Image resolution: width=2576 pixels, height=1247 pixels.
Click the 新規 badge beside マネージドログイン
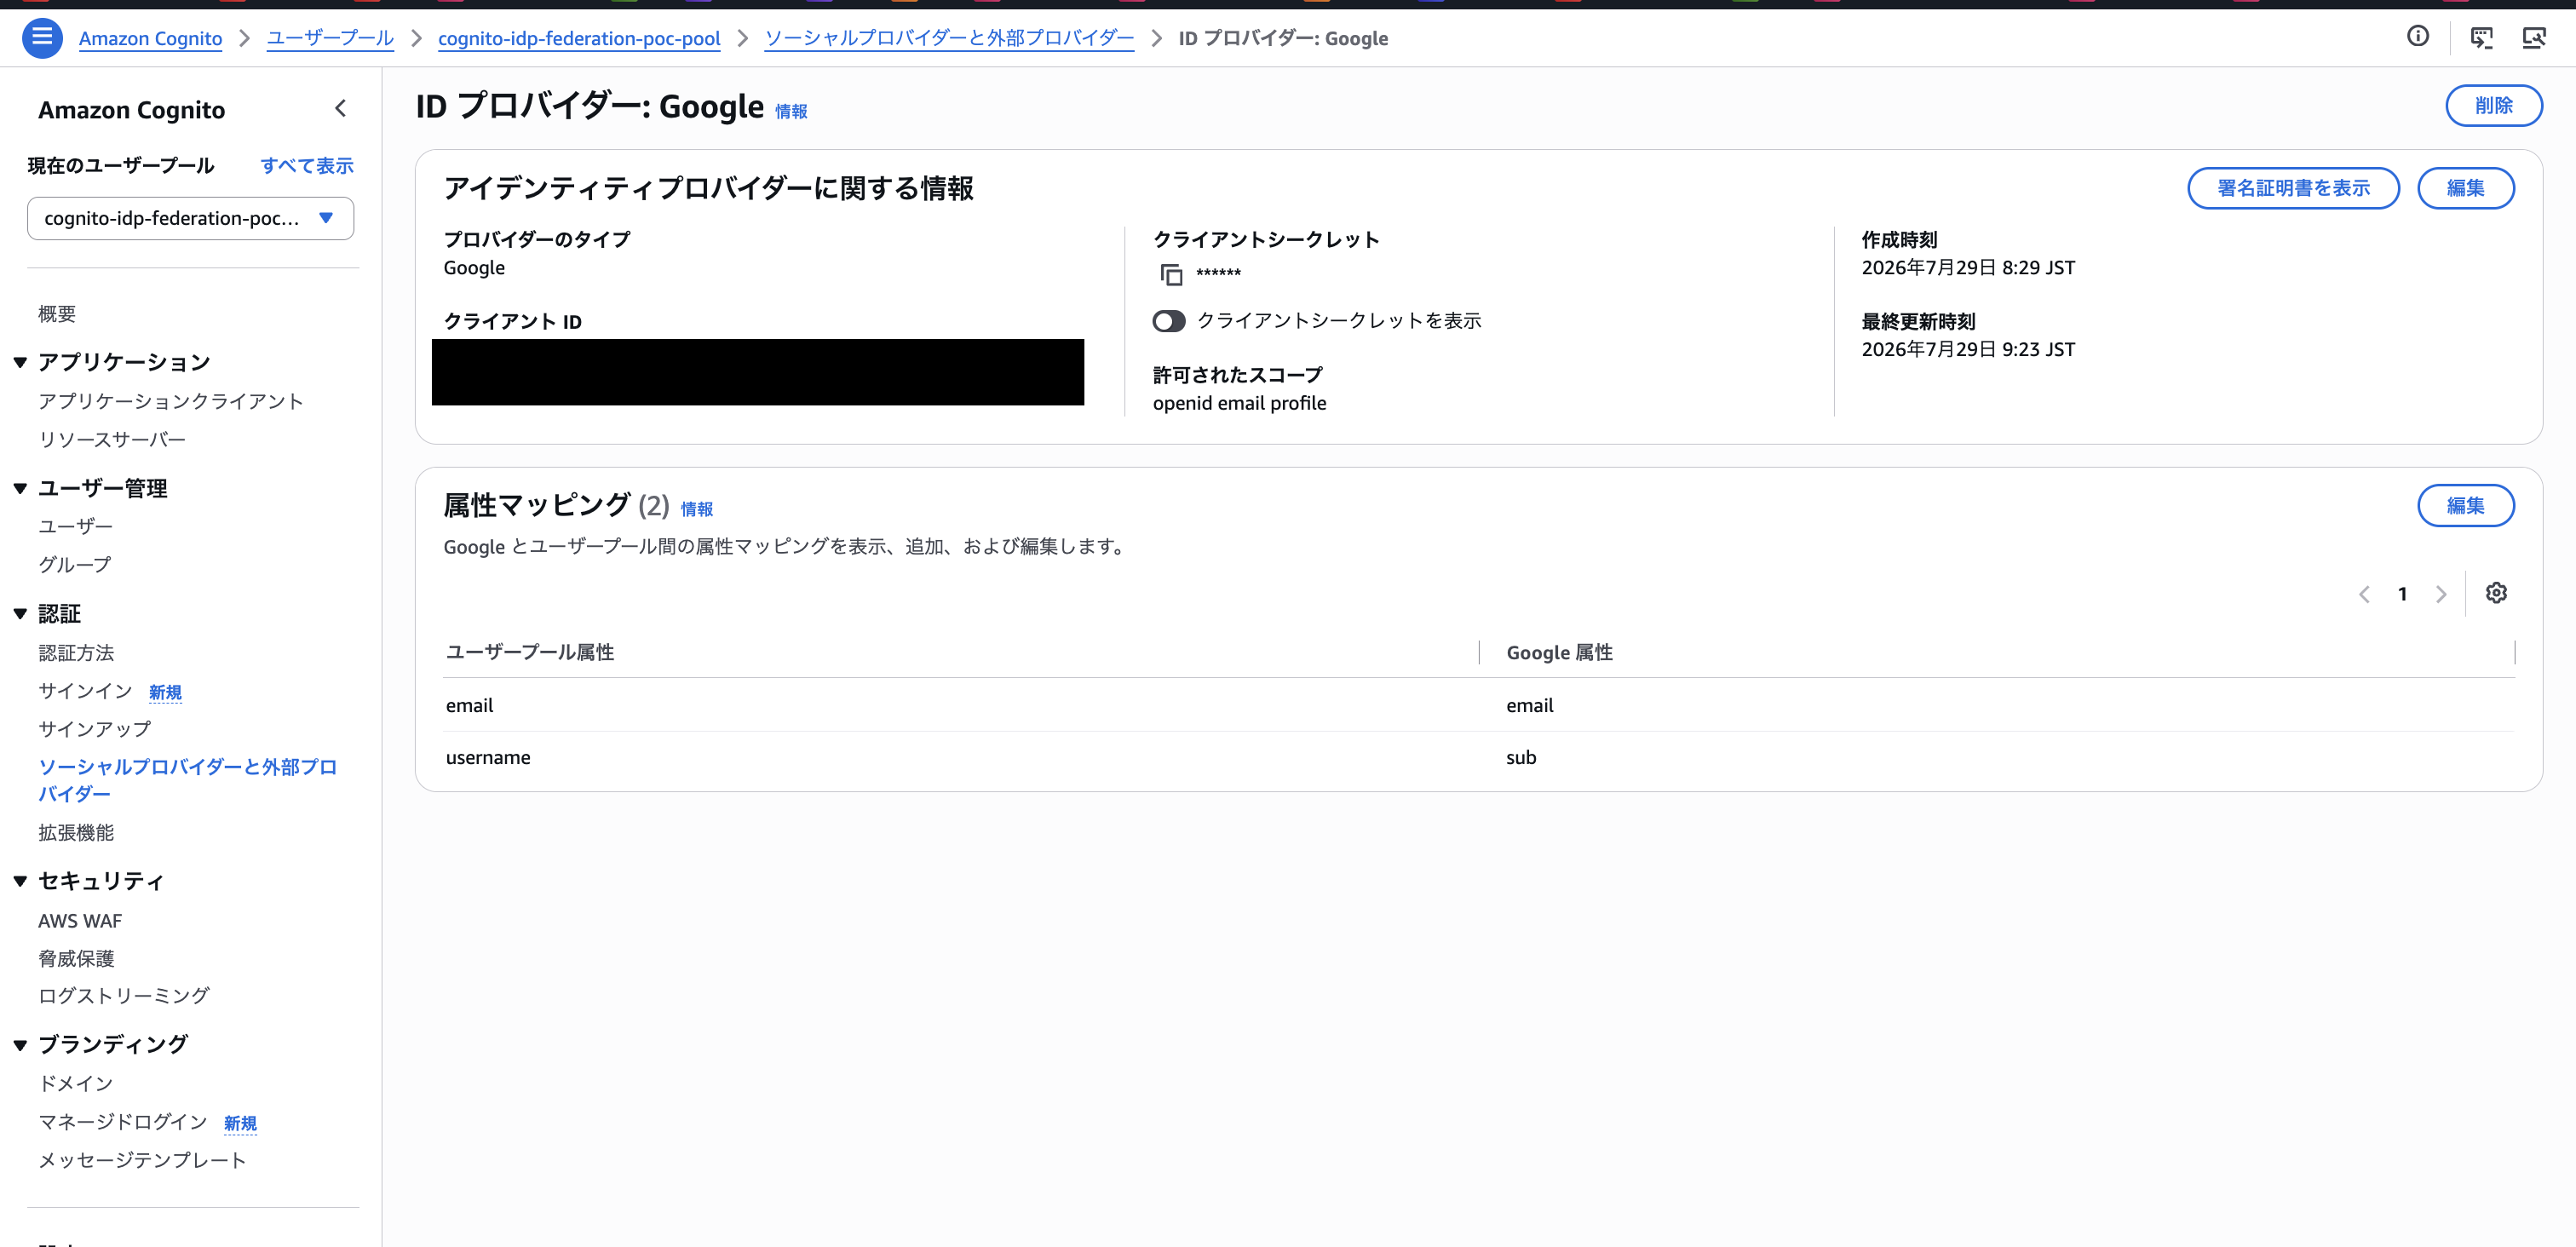[240, 1123]
